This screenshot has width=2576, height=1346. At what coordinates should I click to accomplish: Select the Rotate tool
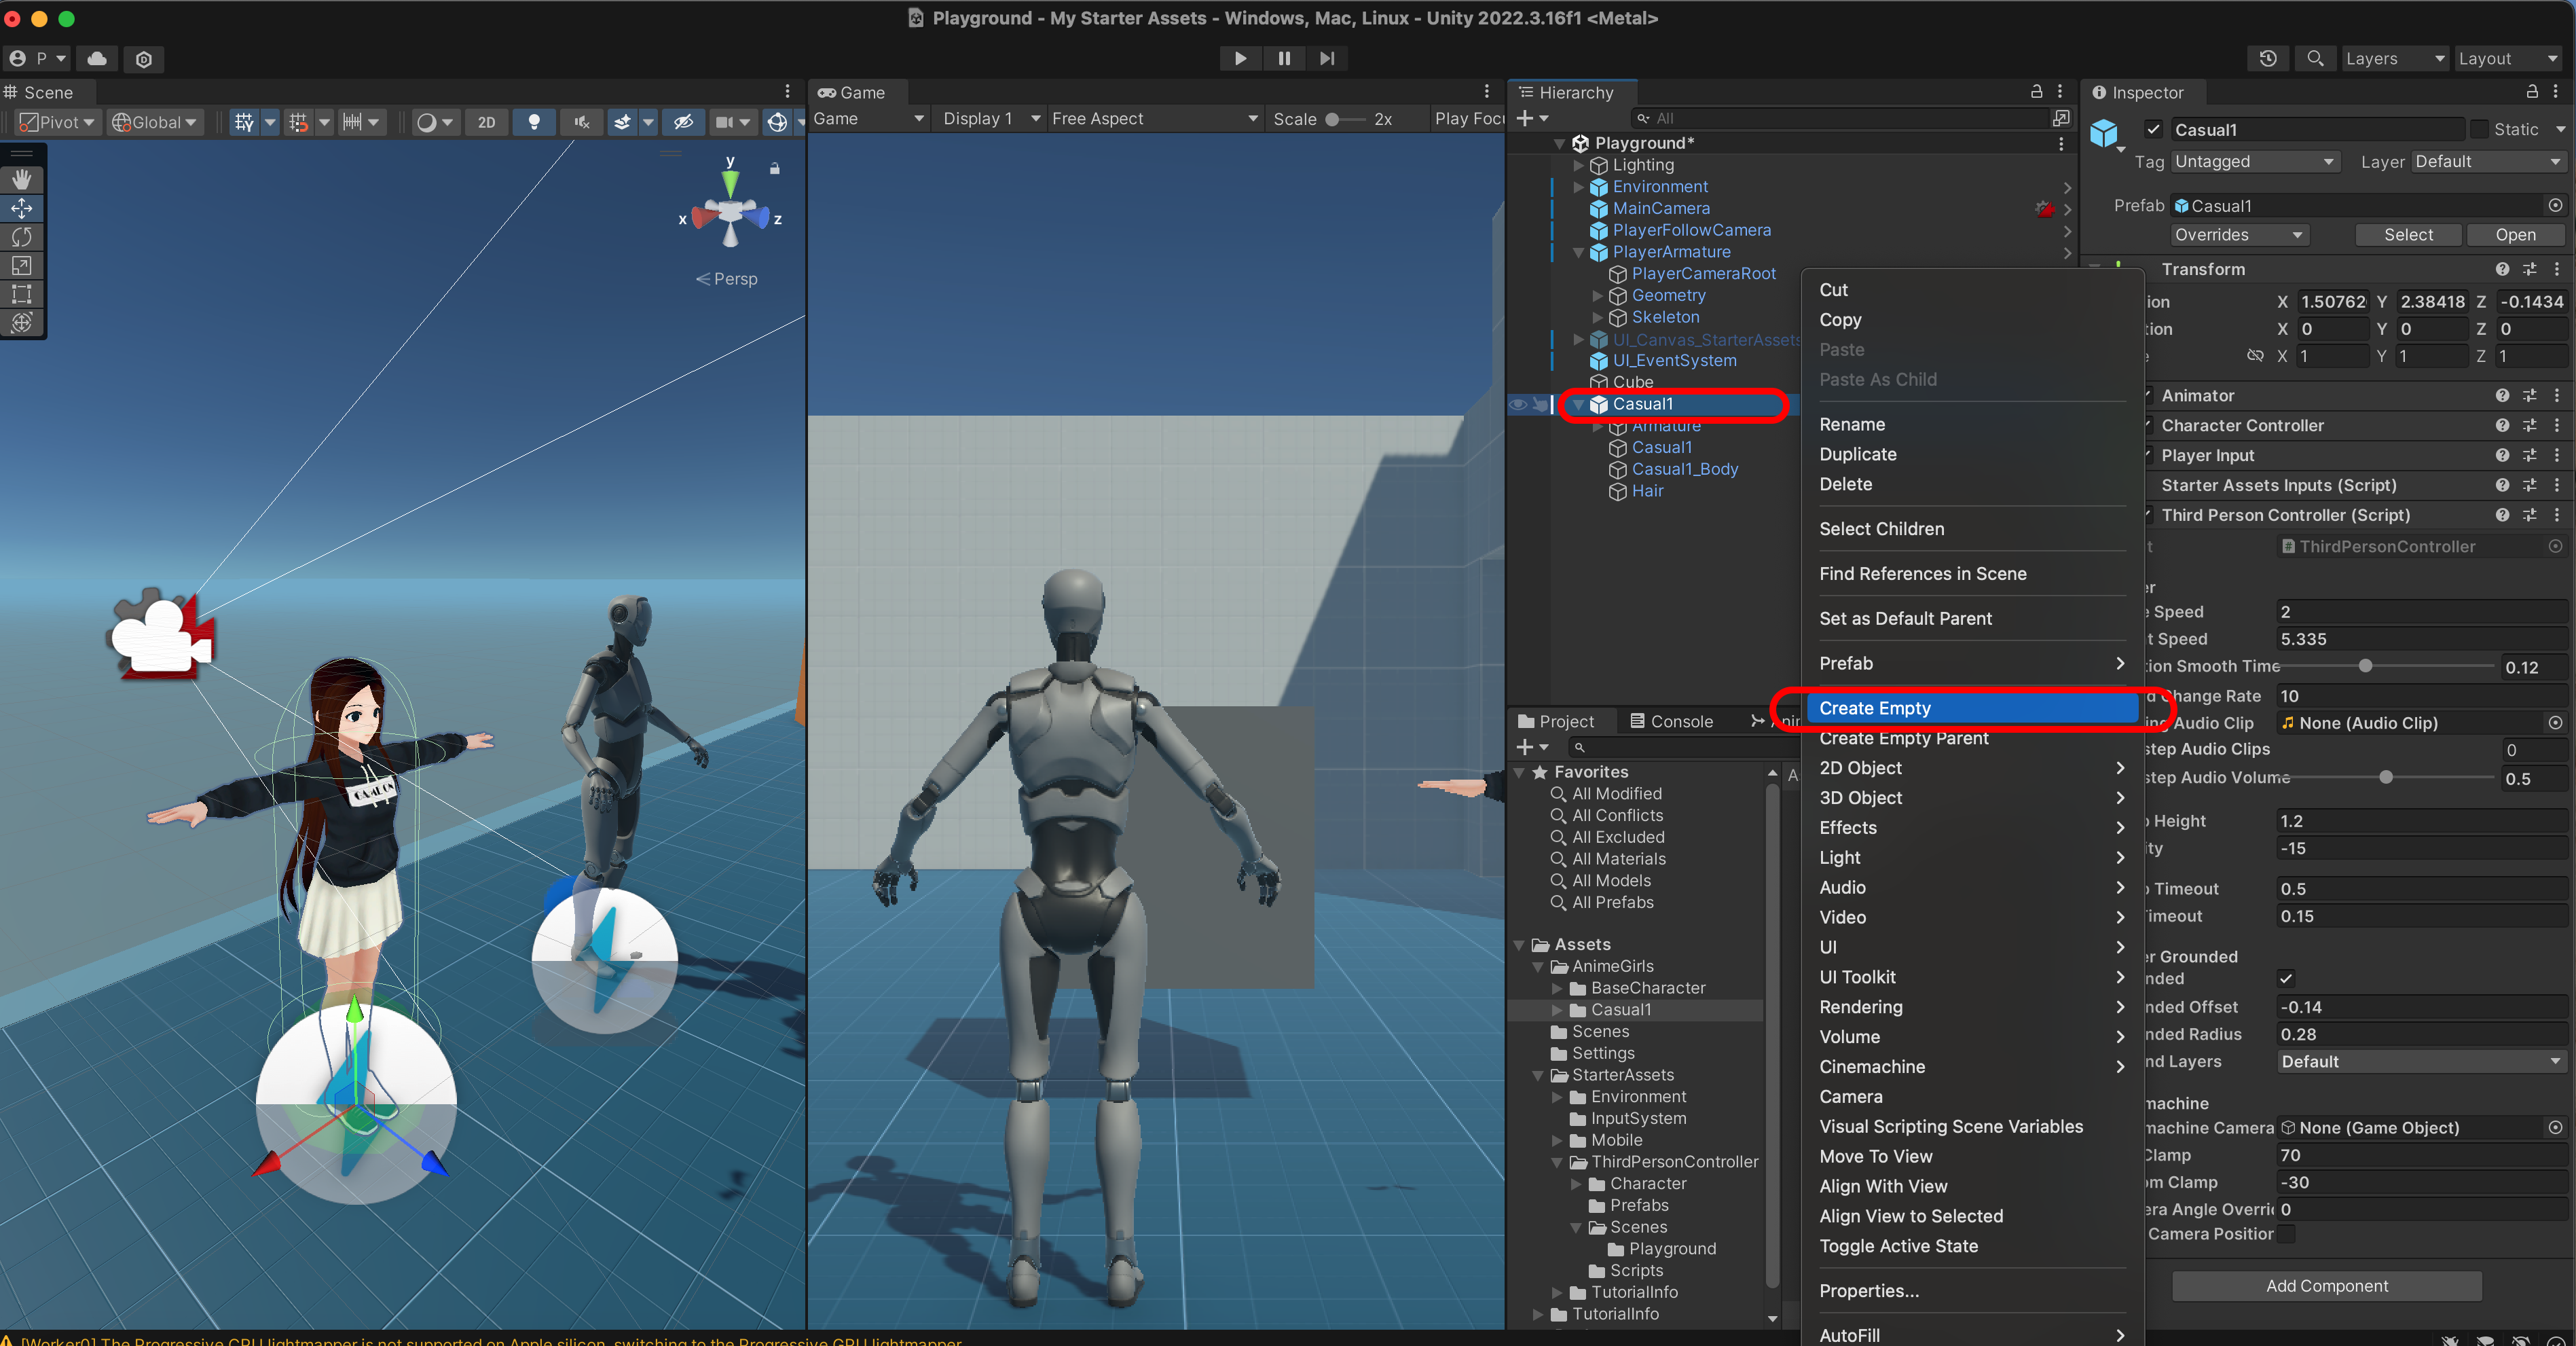tap(22, 237)
